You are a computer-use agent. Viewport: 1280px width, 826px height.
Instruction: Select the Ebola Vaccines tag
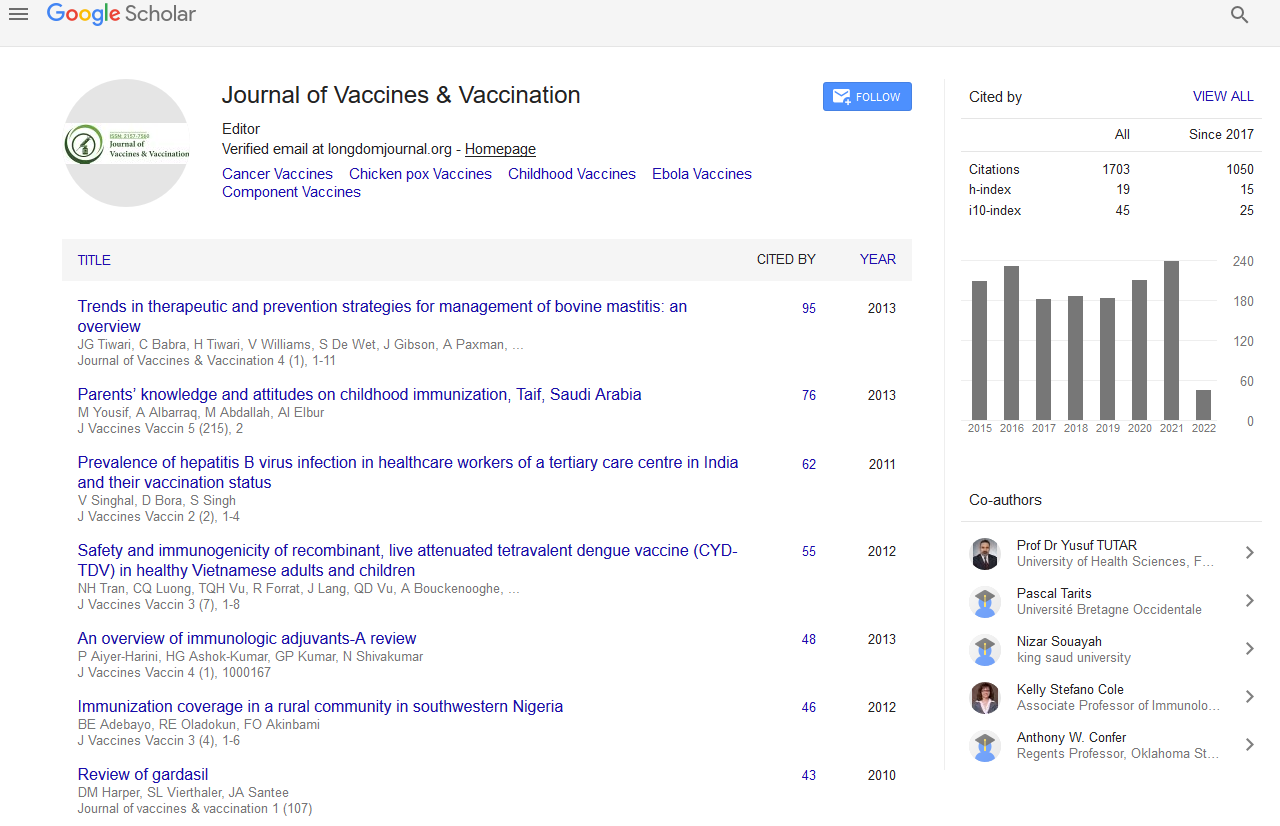tap(702, 174)
